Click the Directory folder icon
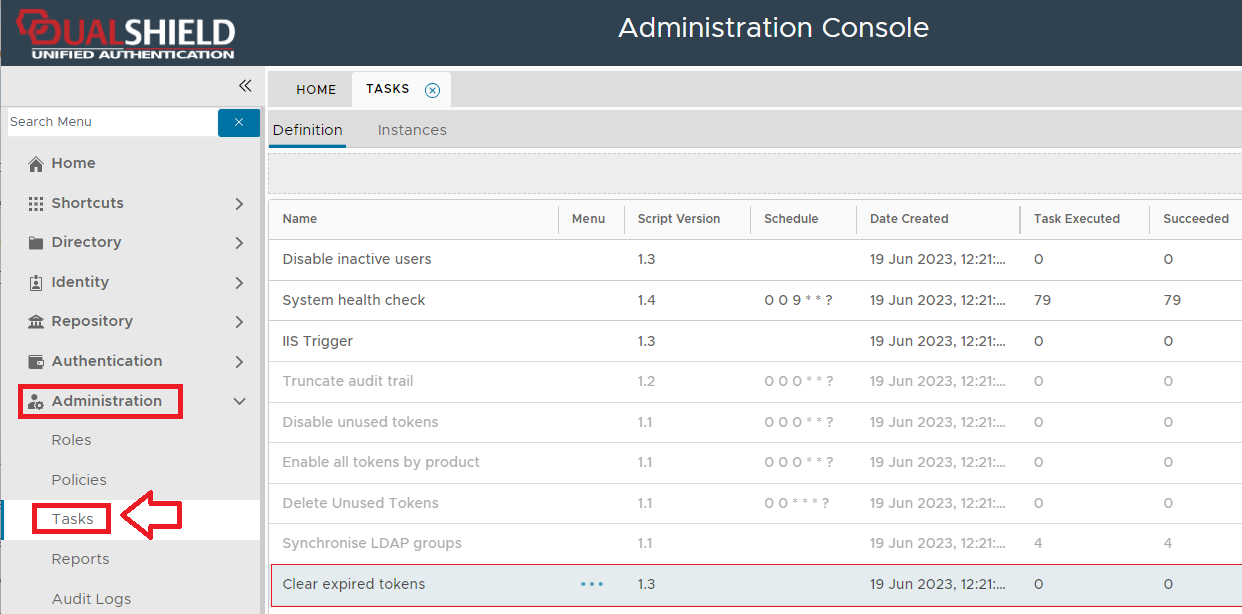The width and height of the screenshot is (1242, 614). tap(36, 243)
